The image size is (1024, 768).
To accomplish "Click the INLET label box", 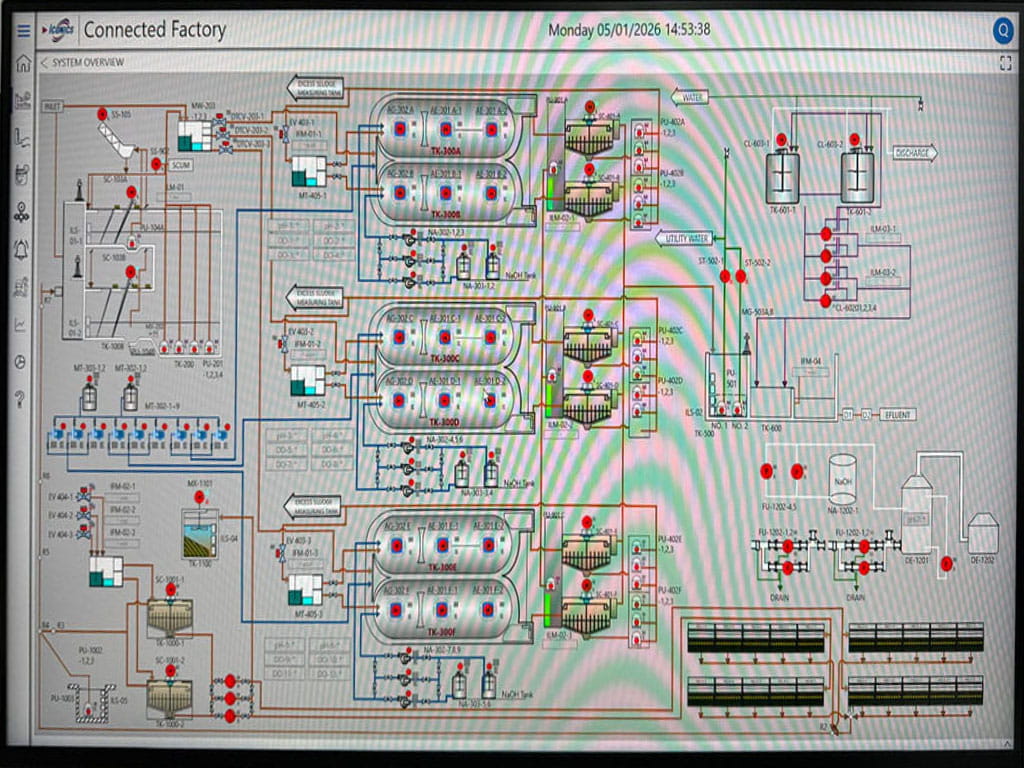I will click(54, 106).
